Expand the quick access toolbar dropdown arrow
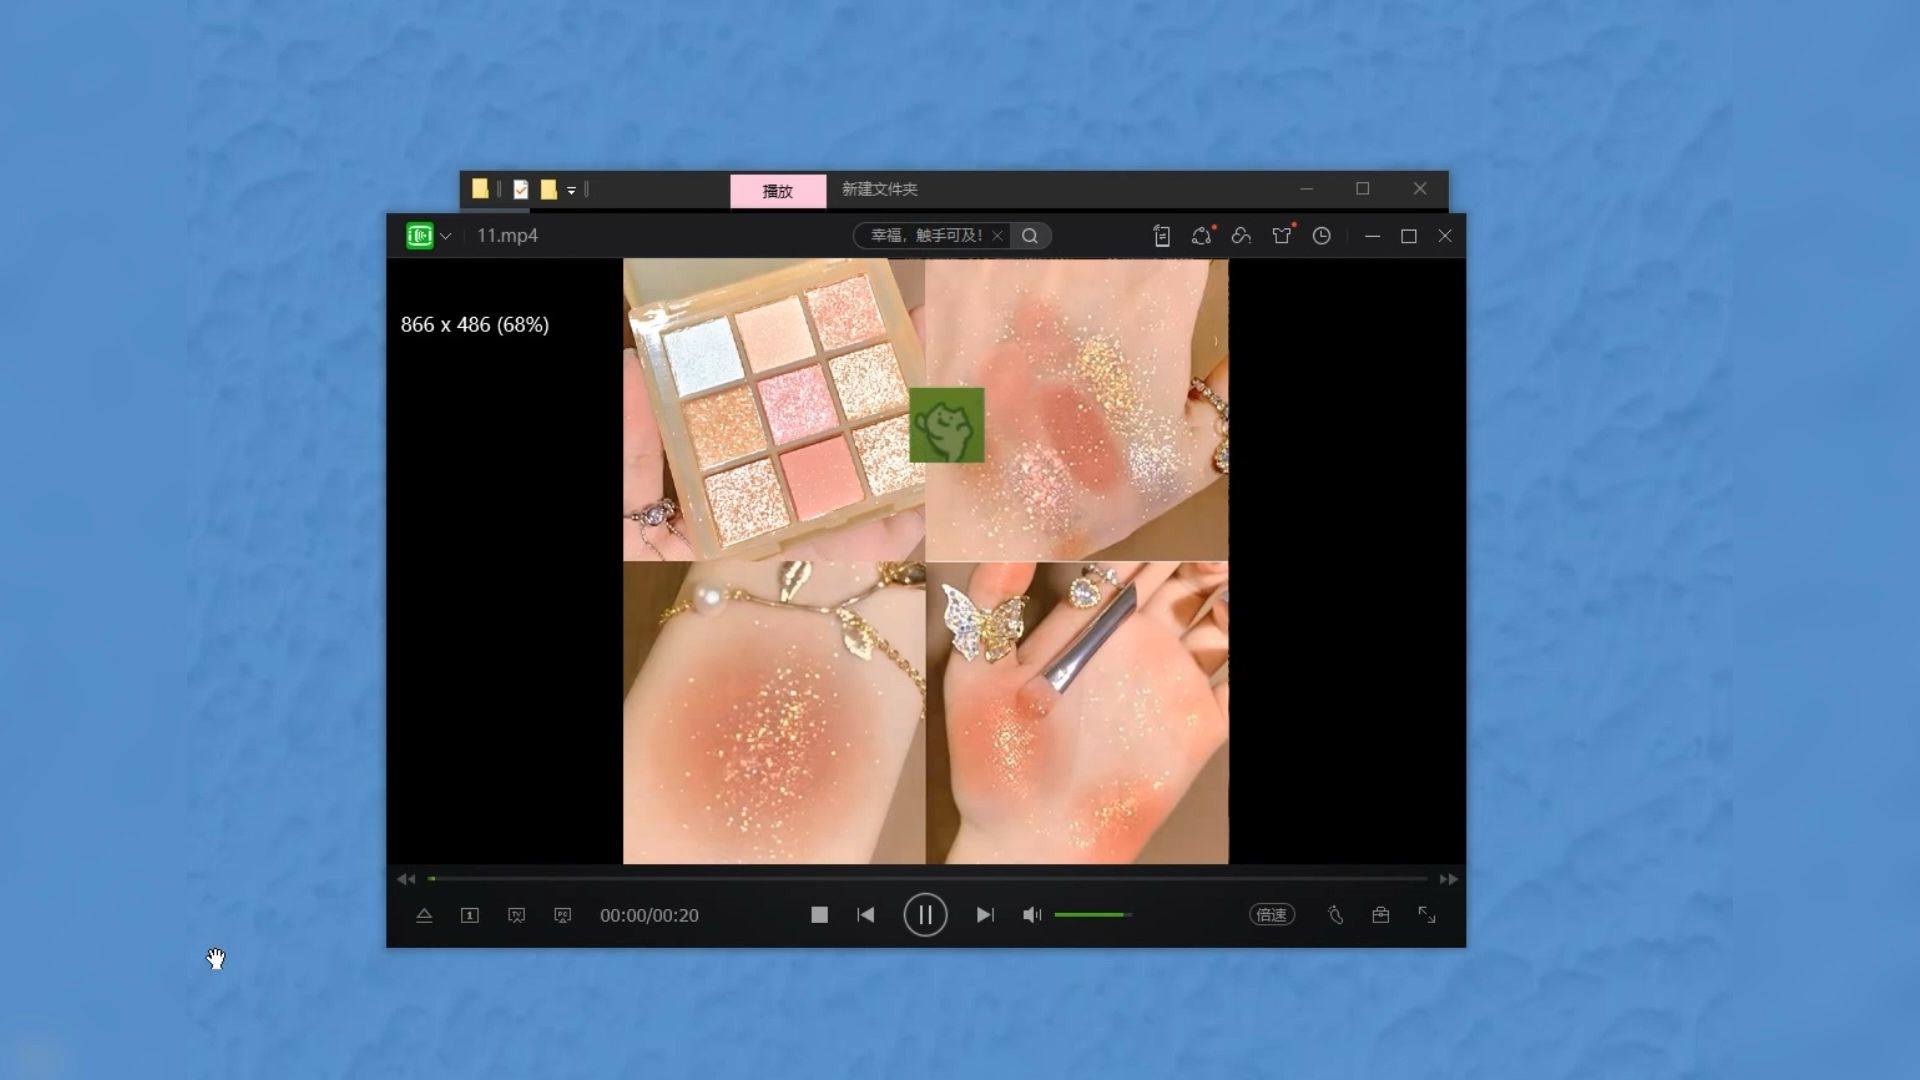This screenshot has width=1920, height=1080. point(571,190)
